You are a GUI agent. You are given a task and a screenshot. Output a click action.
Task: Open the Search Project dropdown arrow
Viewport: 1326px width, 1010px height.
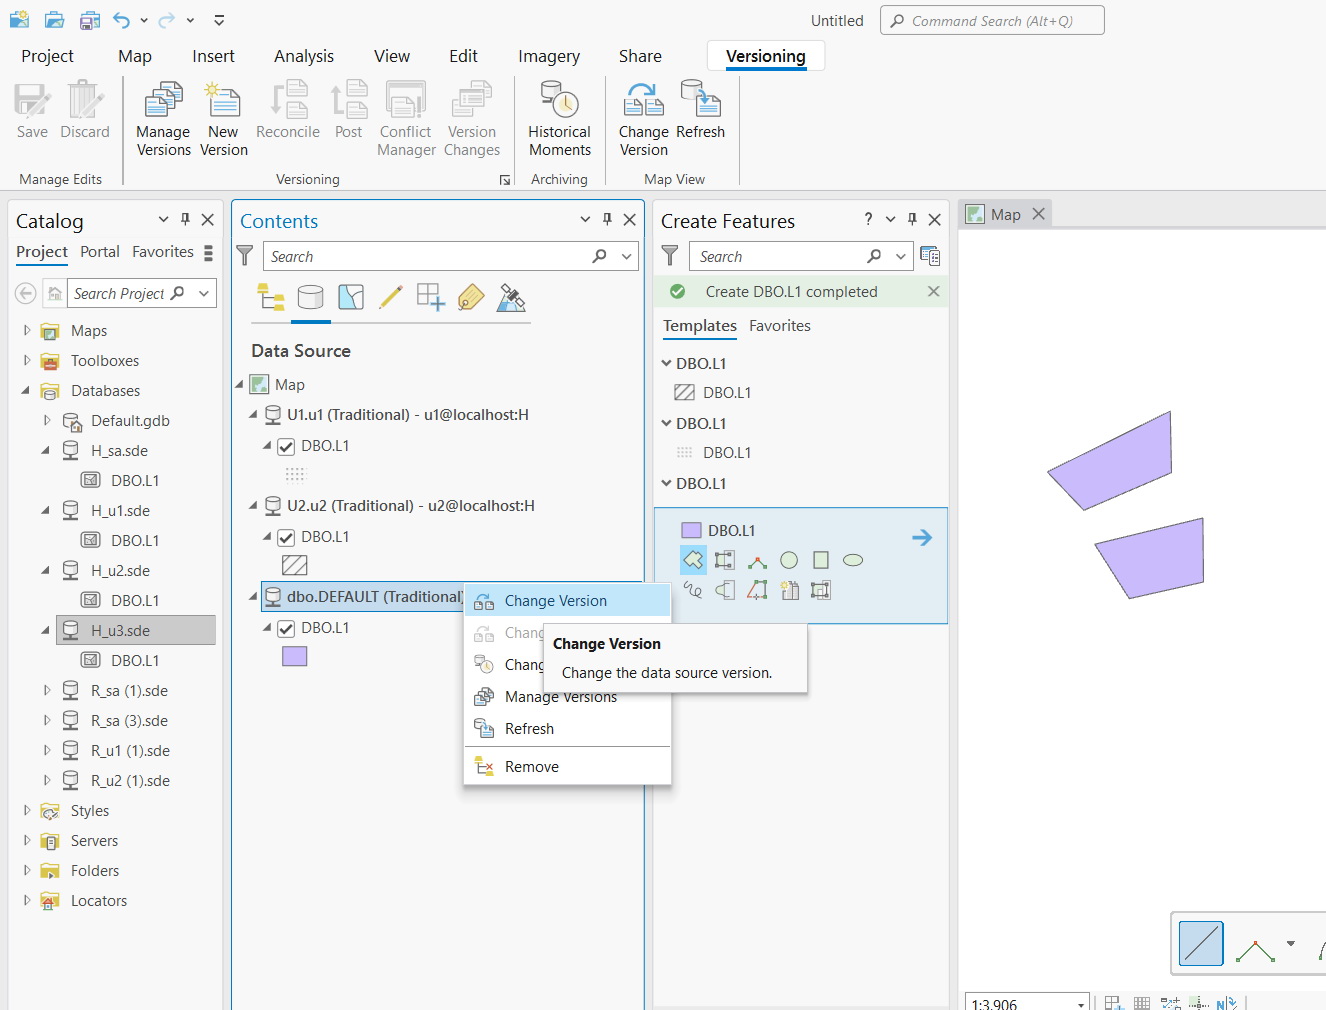[204, 293]
